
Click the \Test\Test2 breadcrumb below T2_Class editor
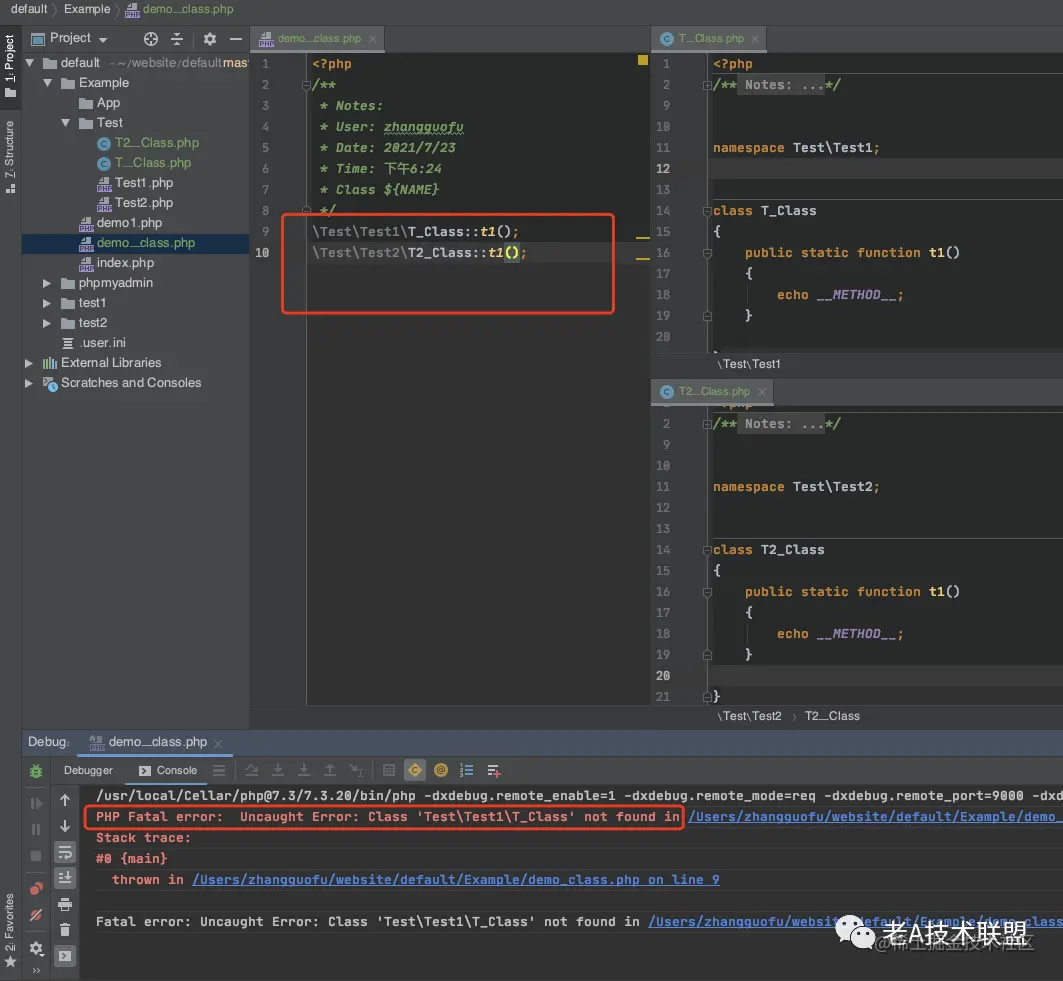point(750,717)
